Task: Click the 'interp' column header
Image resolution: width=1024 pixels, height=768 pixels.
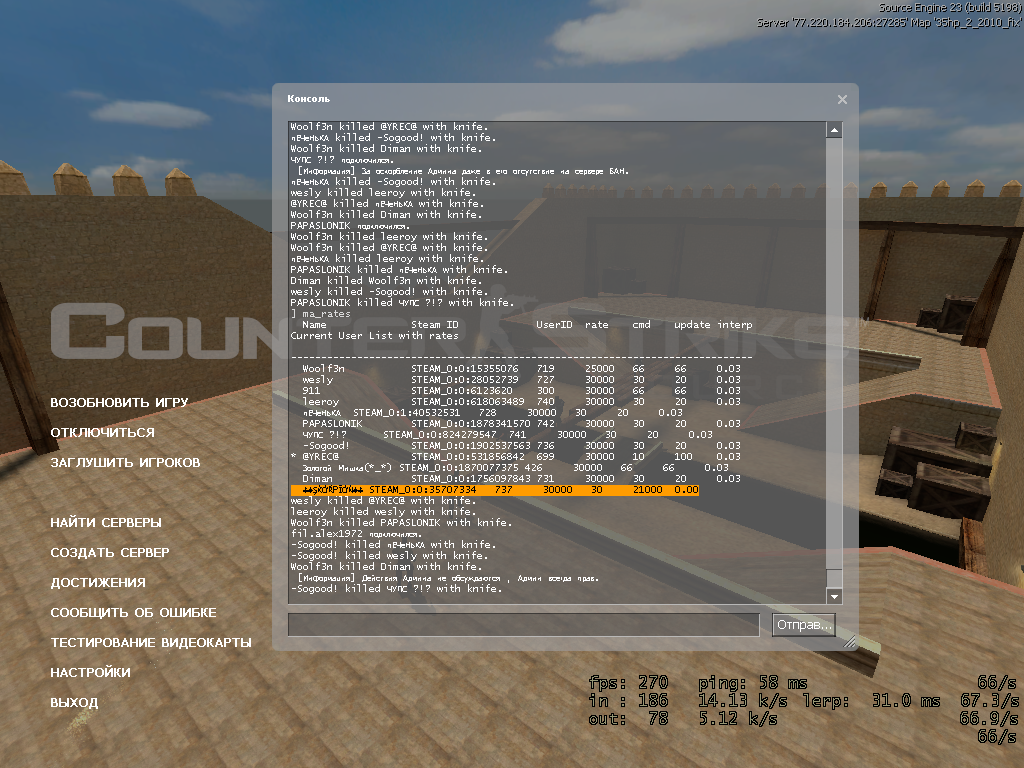Action: click(x=735, y=325)
